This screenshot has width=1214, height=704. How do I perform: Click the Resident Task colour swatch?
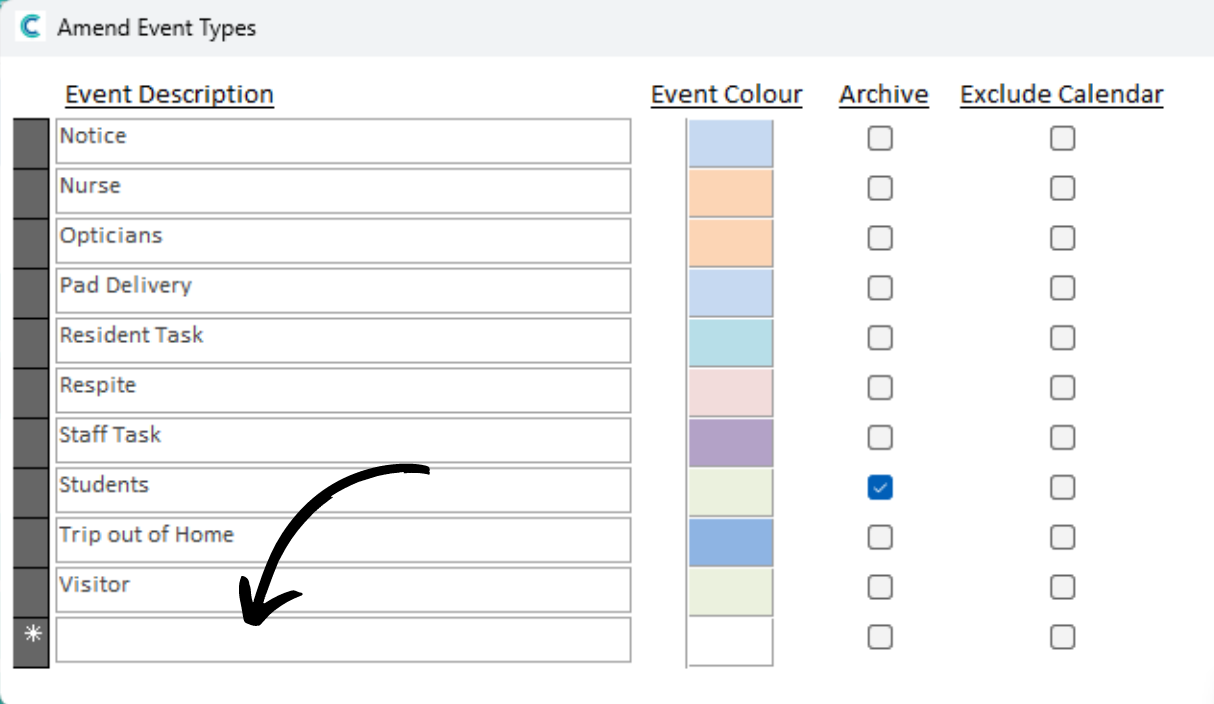point(730,342)
